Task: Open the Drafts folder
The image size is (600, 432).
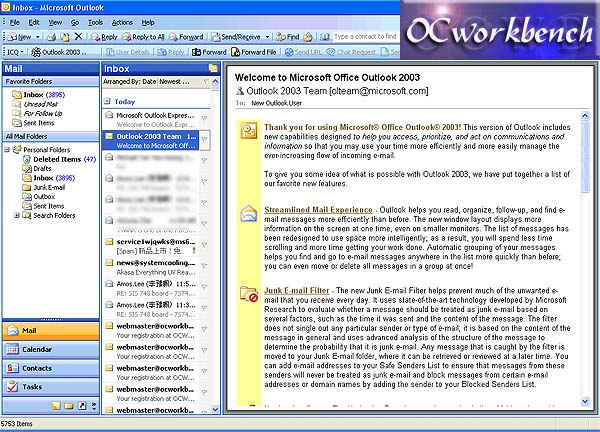Action: 37,168
